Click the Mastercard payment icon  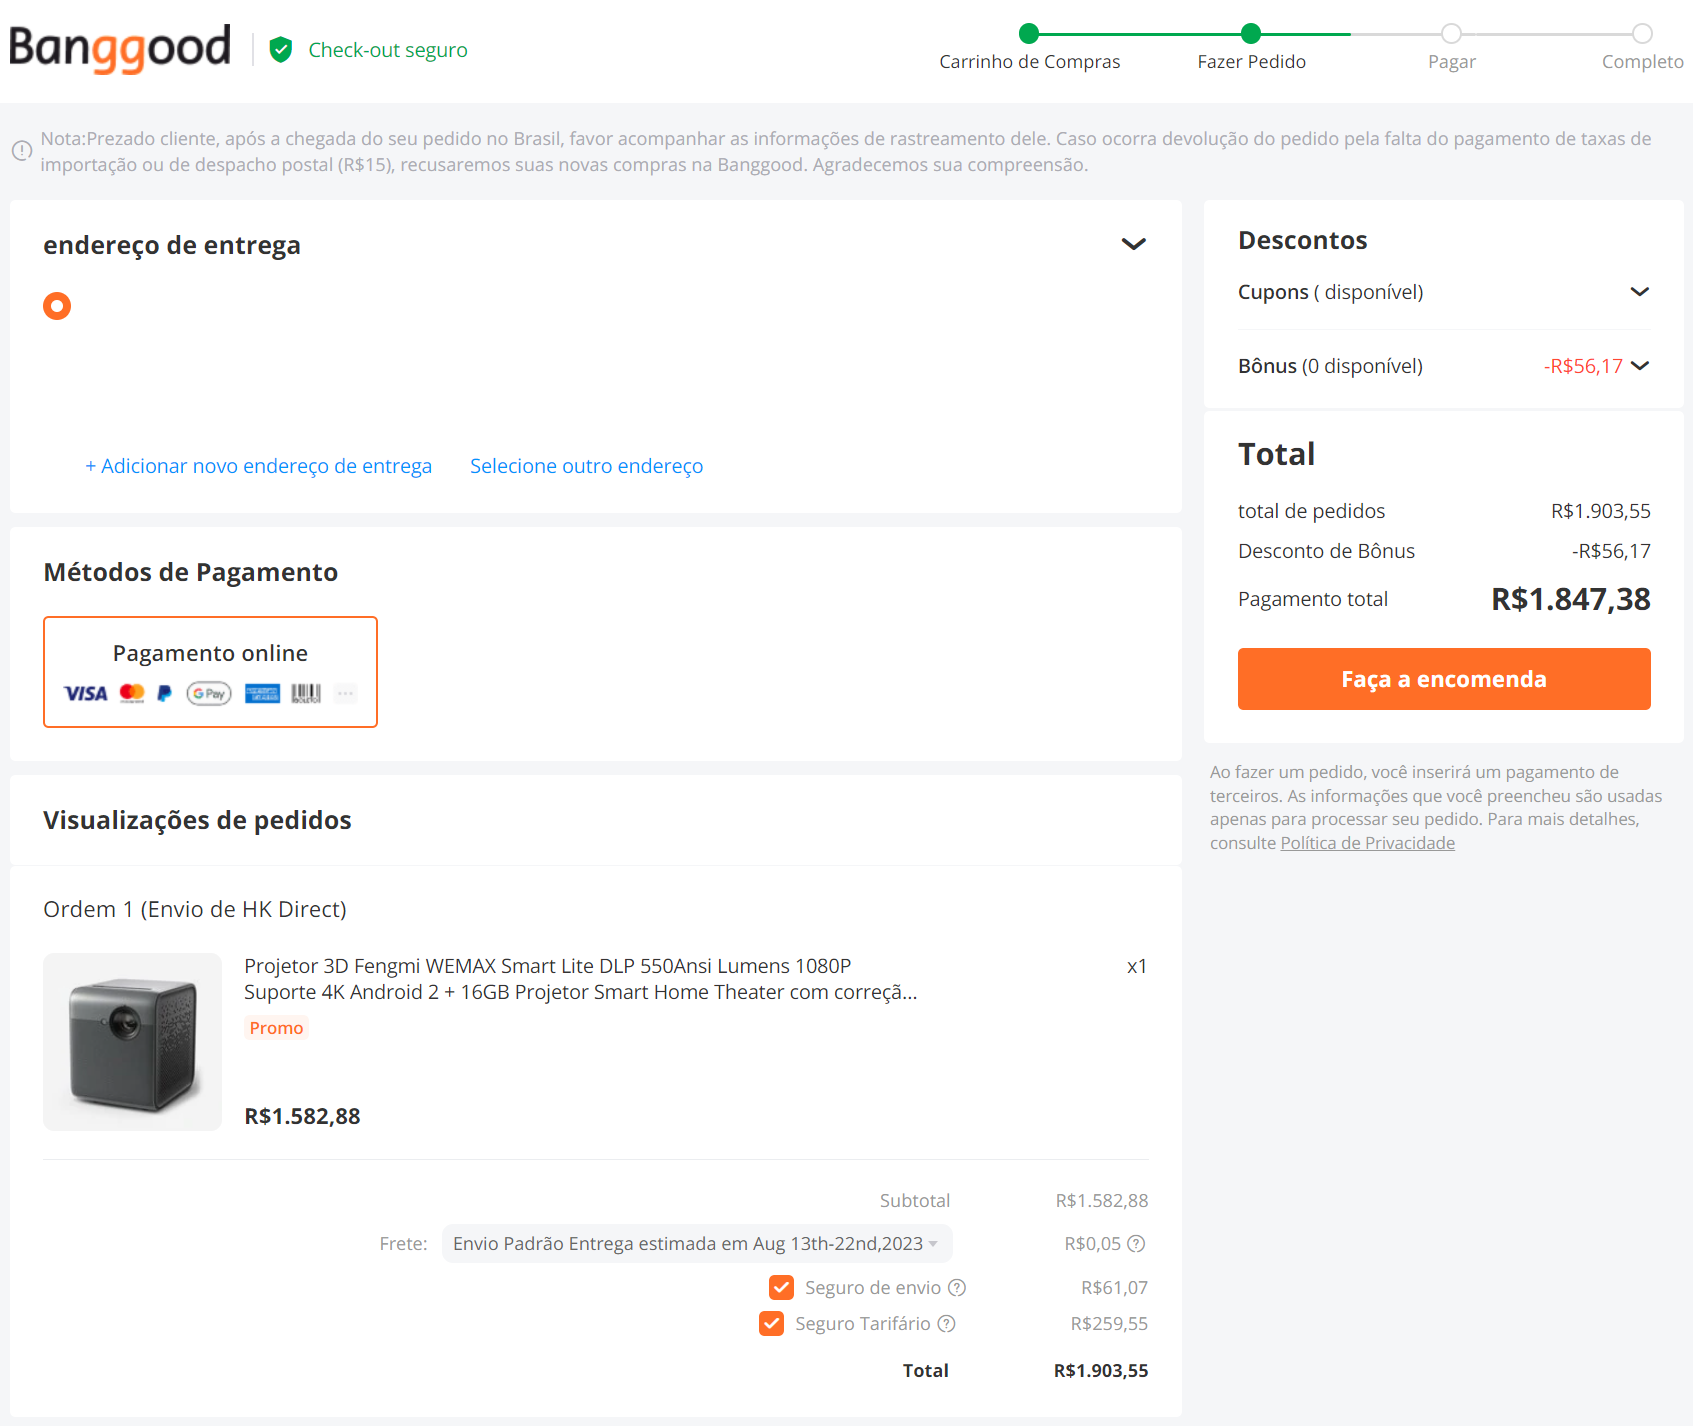tap(132, 693)
